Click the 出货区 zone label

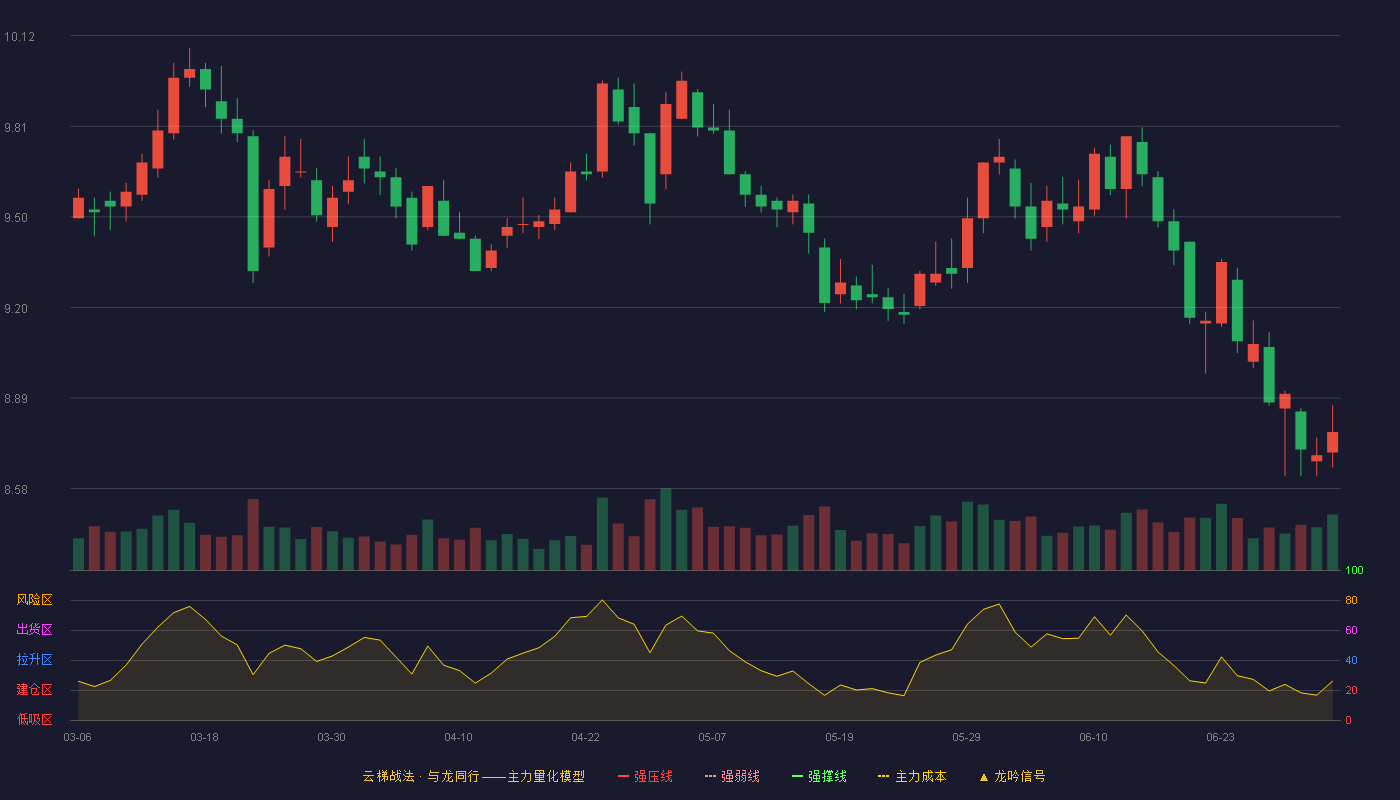click(x=34, y=630)
